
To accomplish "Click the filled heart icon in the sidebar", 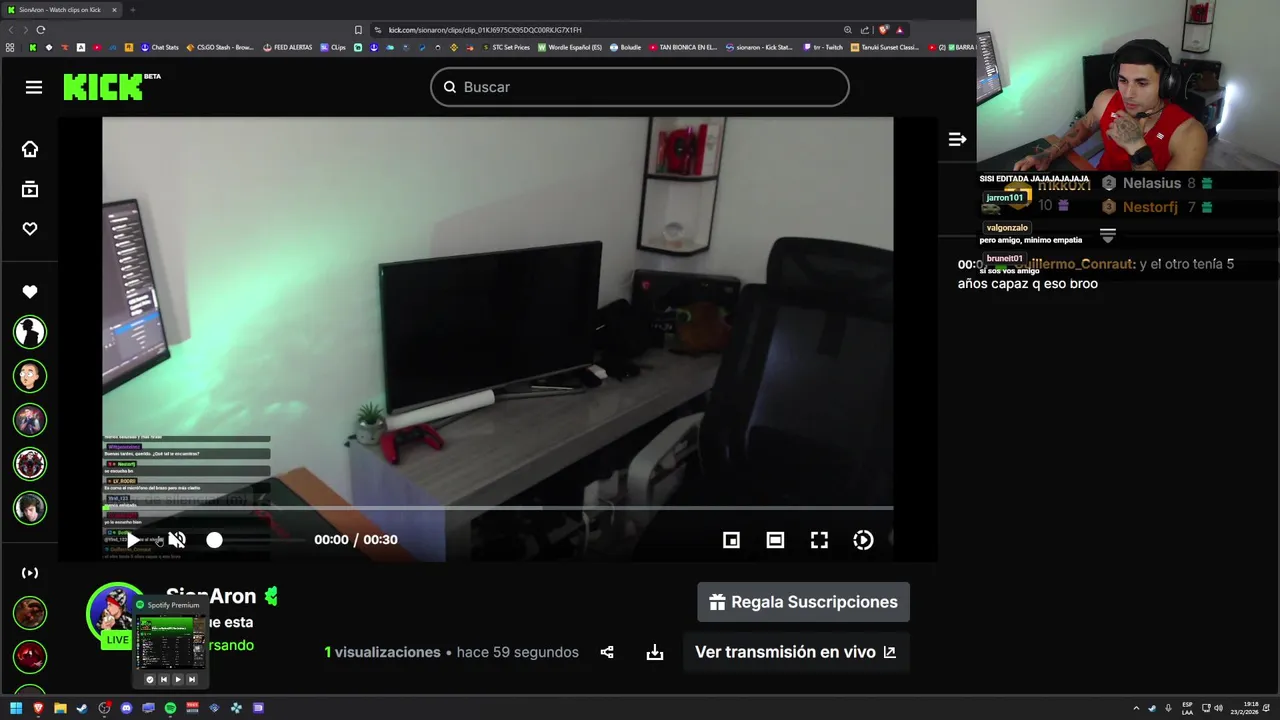I will point(30,292).
